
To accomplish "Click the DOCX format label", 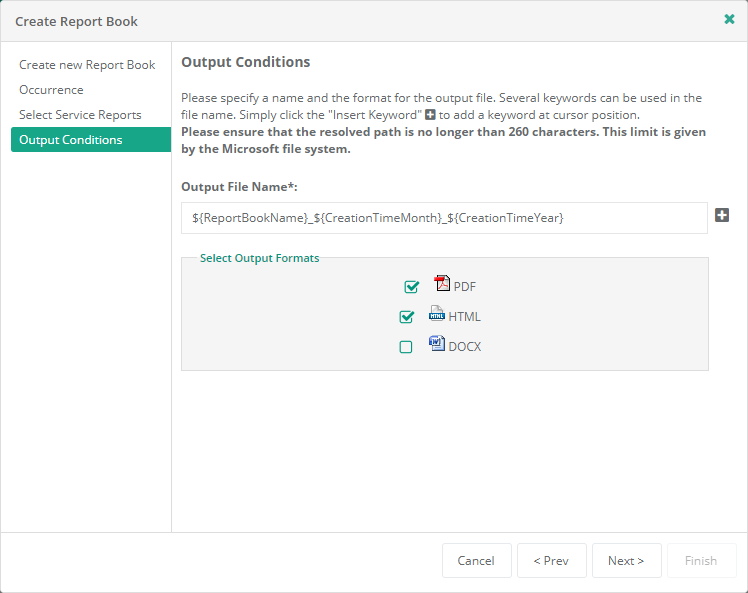I will [x=465, y=347].
